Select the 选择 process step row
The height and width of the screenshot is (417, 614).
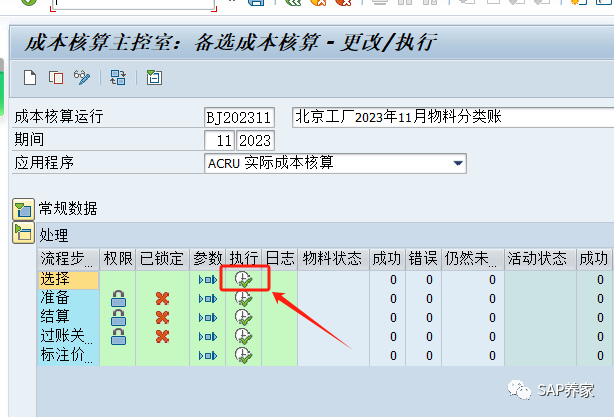[68, 280]
